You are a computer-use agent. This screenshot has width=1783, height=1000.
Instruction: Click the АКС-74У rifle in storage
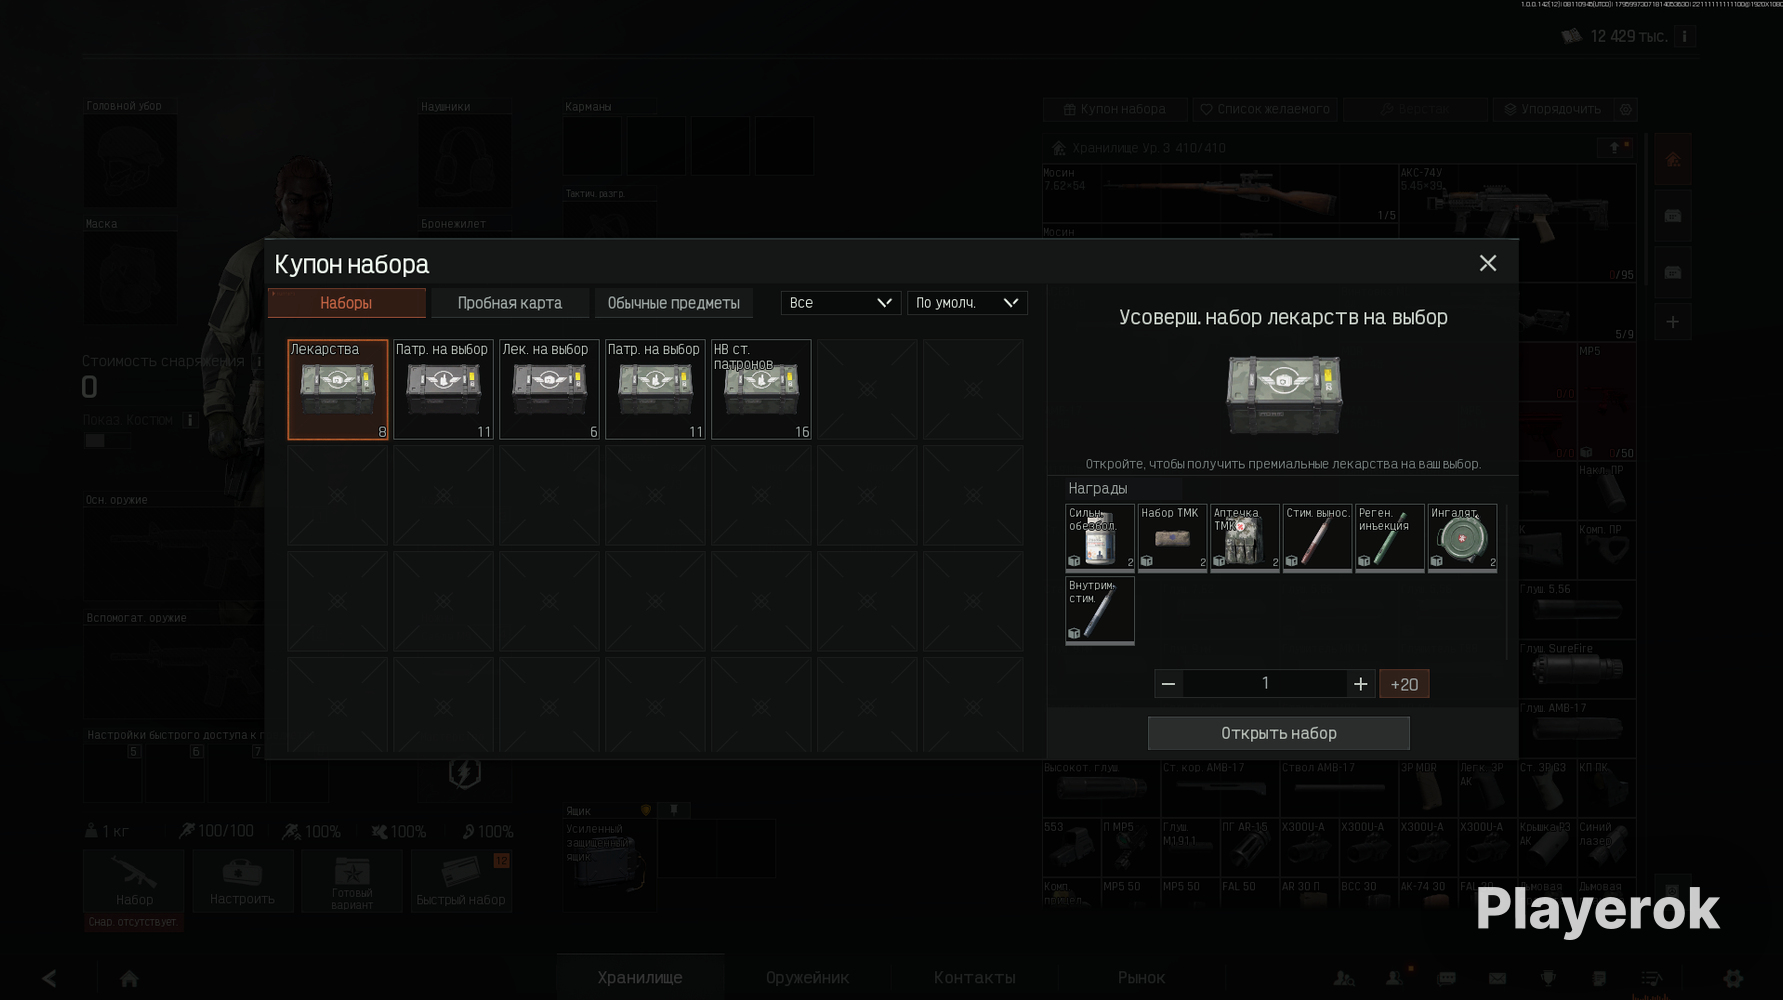(1516, 223)
